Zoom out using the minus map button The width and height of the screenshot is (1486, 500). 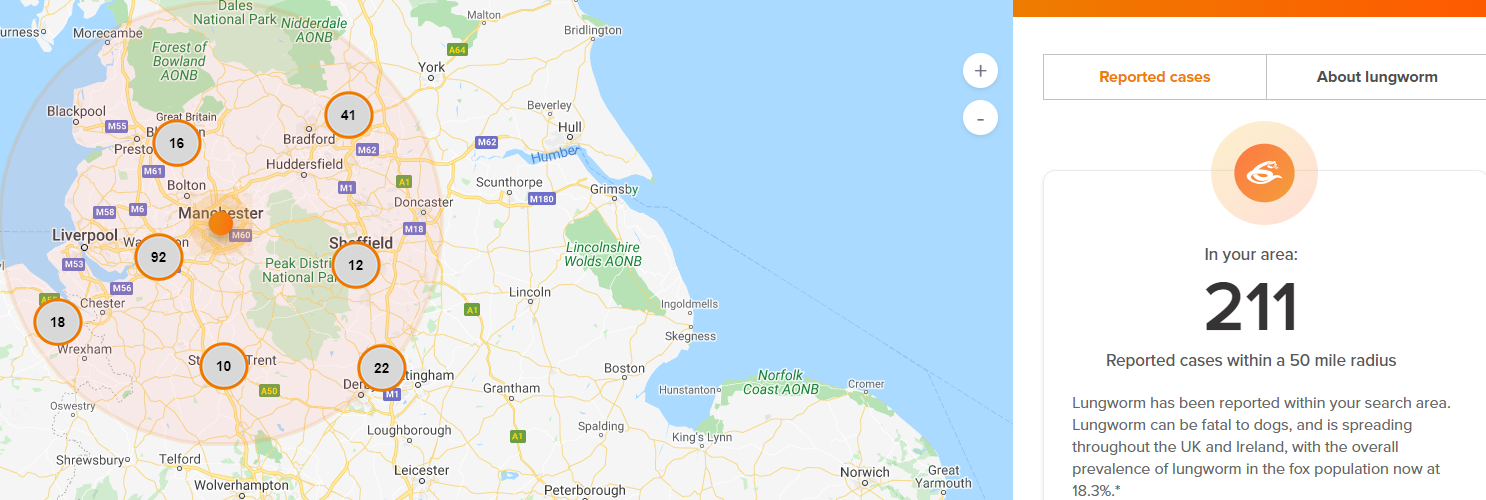(980, 118)
